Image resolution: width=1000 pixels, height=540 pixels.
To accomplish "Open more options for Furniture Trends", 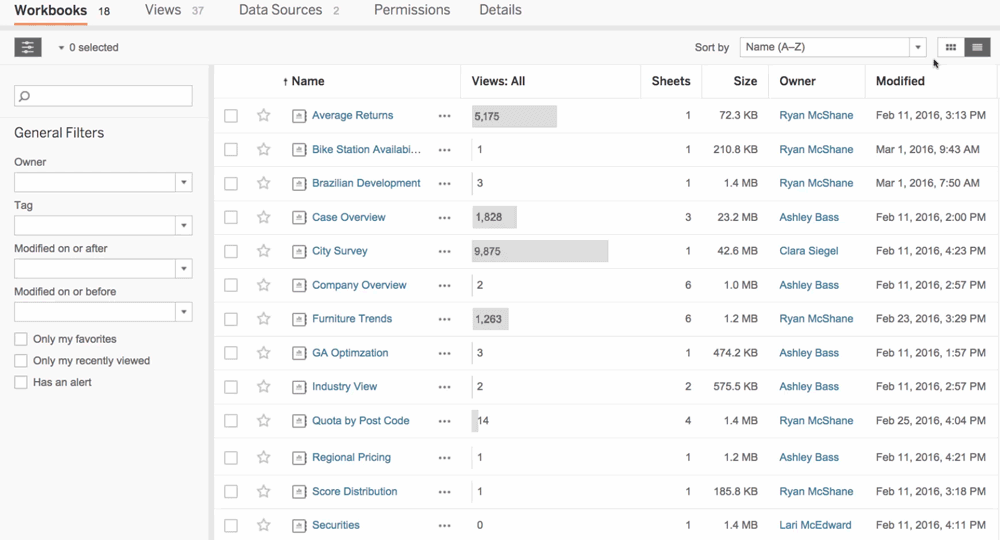I will (444, 320).
